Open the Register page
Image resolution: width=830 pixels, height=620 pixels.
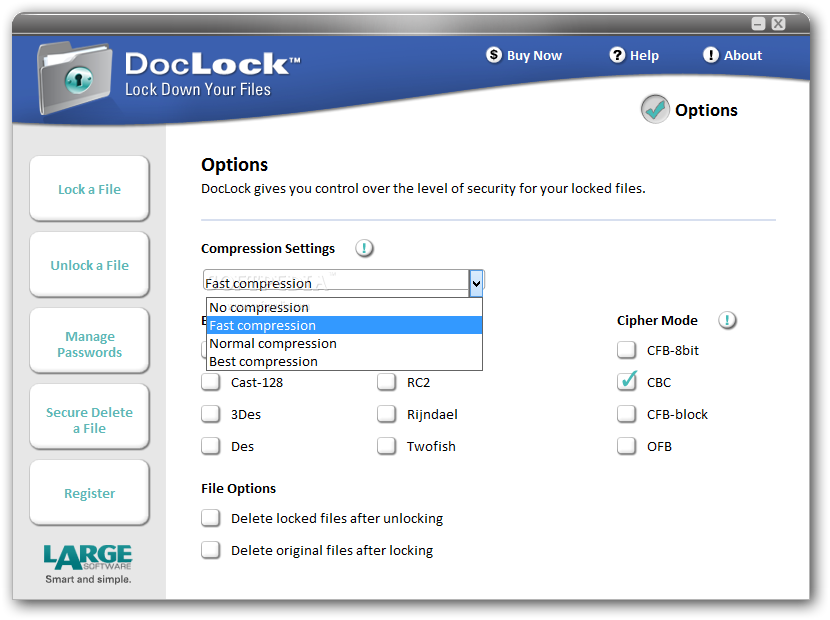(x=89, y=493)
